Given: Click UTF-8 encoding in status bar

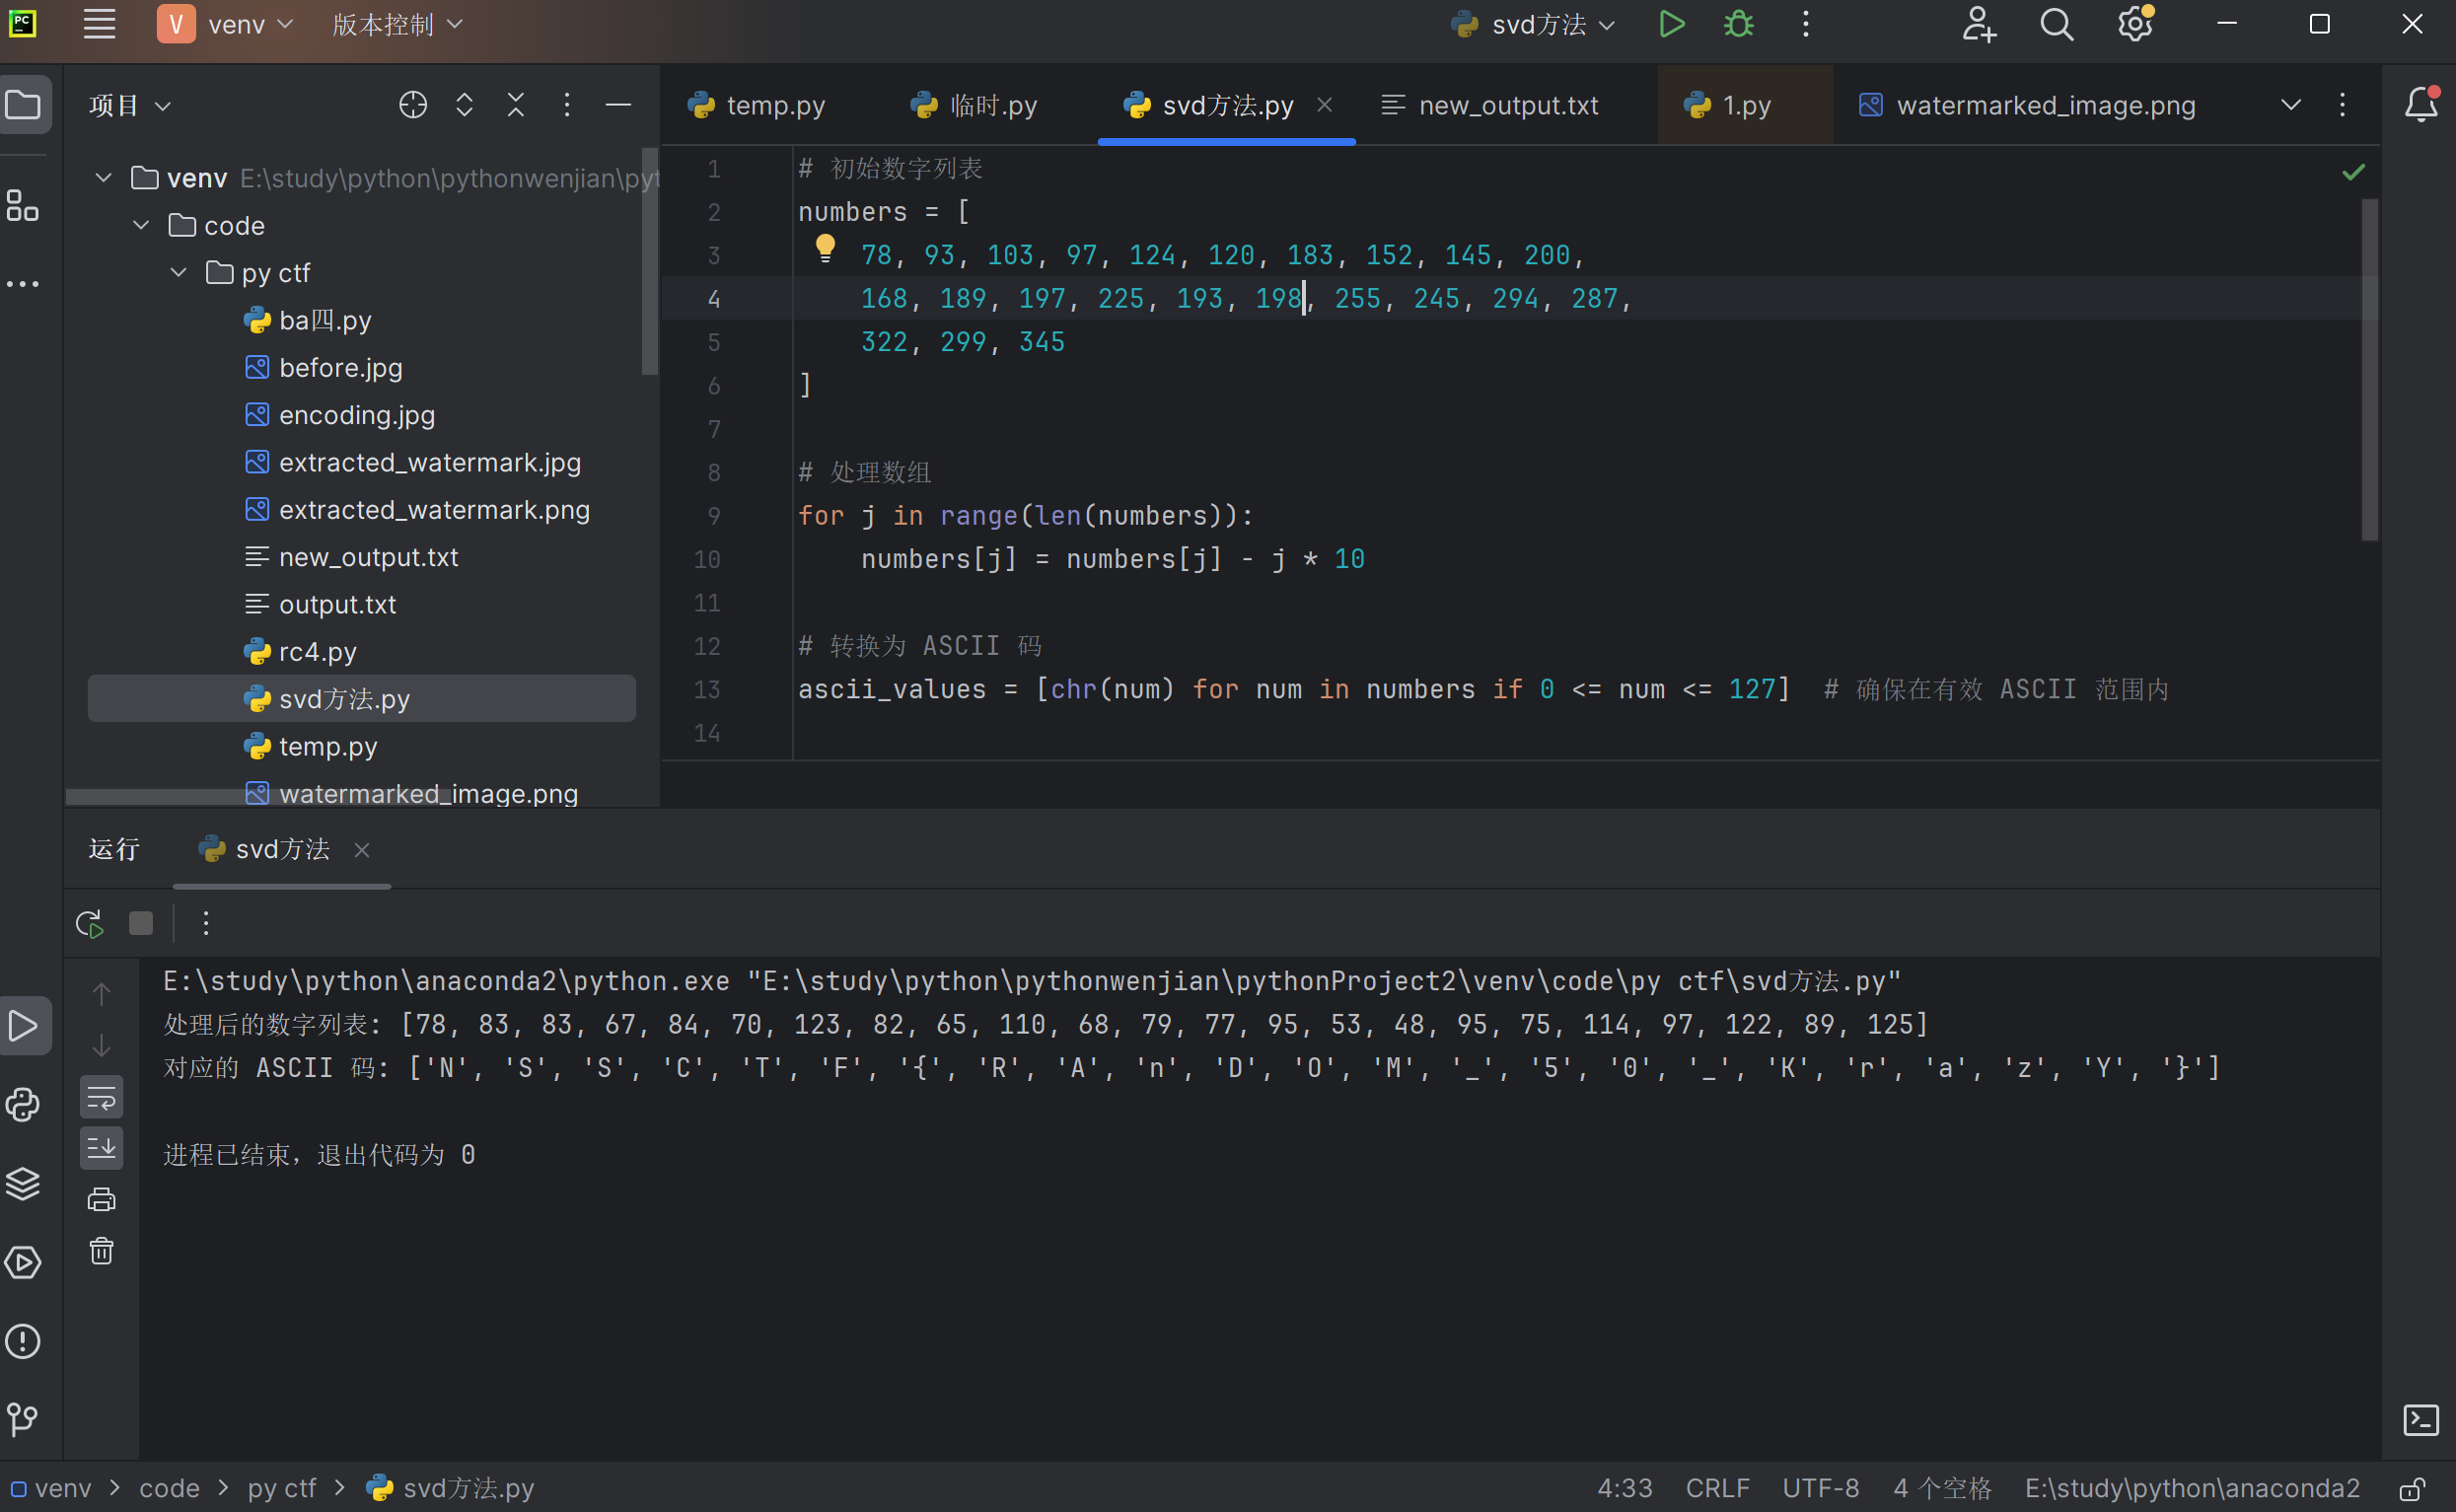Looking at the screenshot, I should coord(1820,1488).
